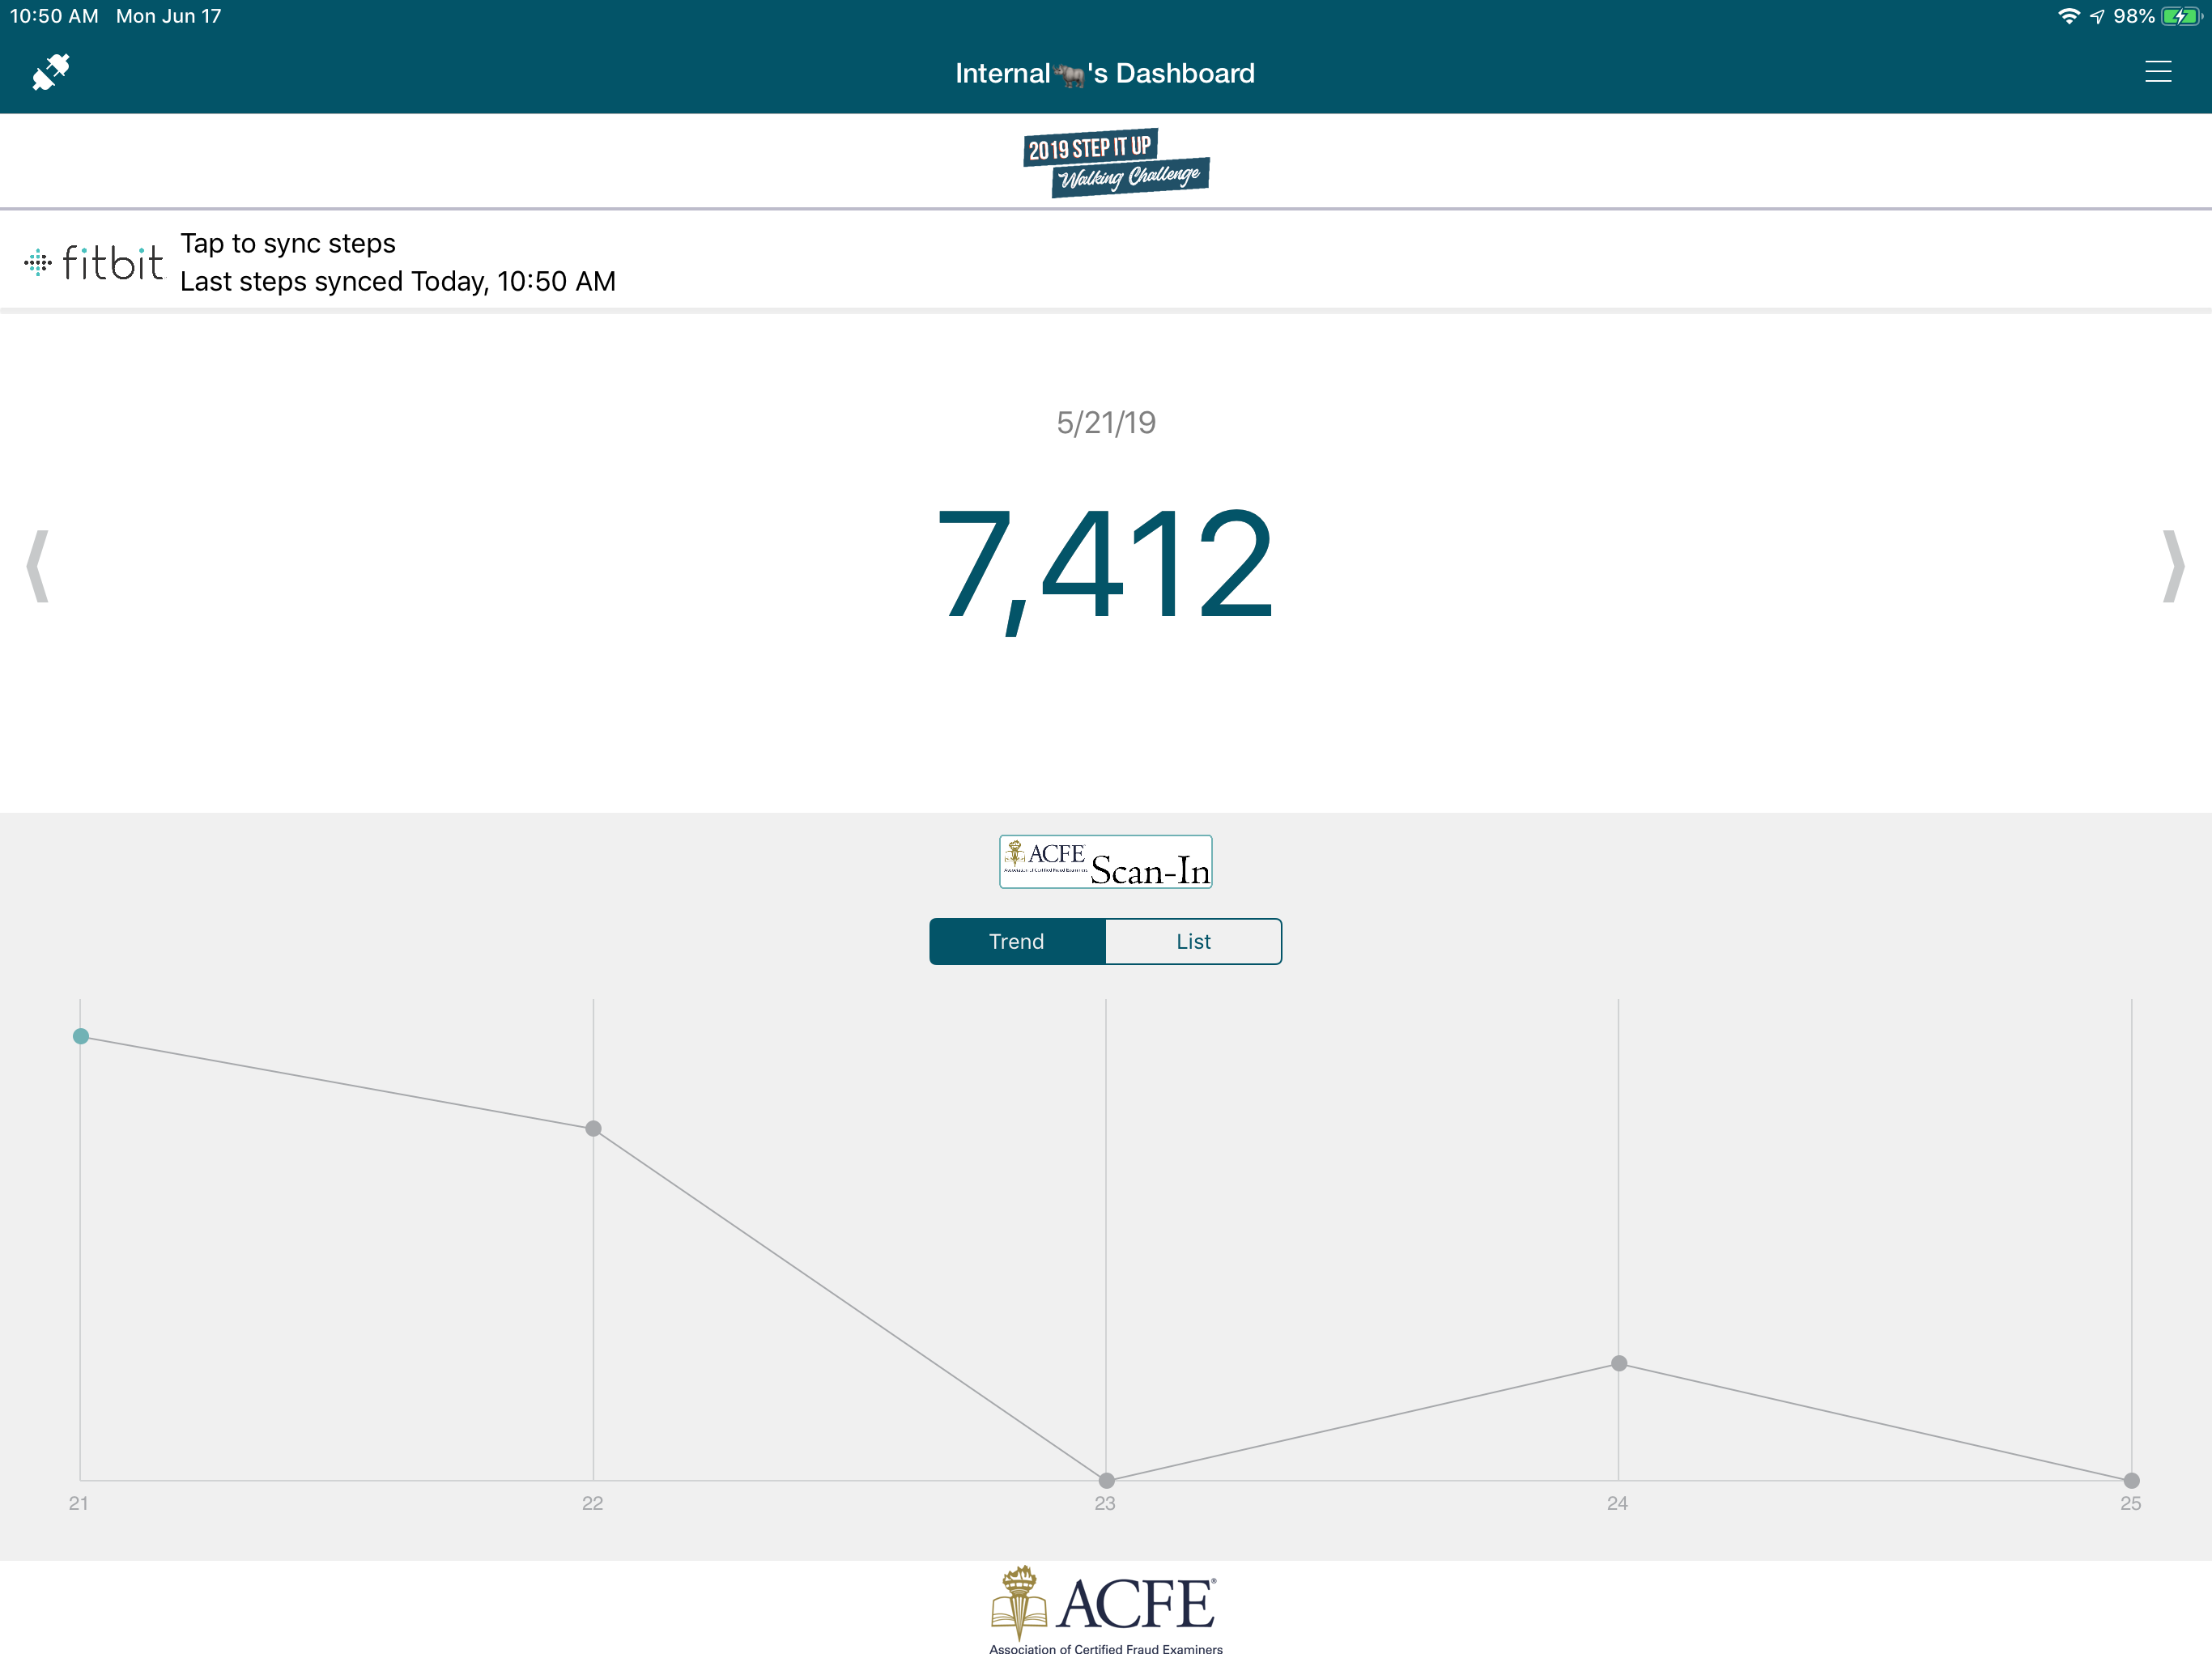Select the day 25 data point

click(x=2131, y=1480)
